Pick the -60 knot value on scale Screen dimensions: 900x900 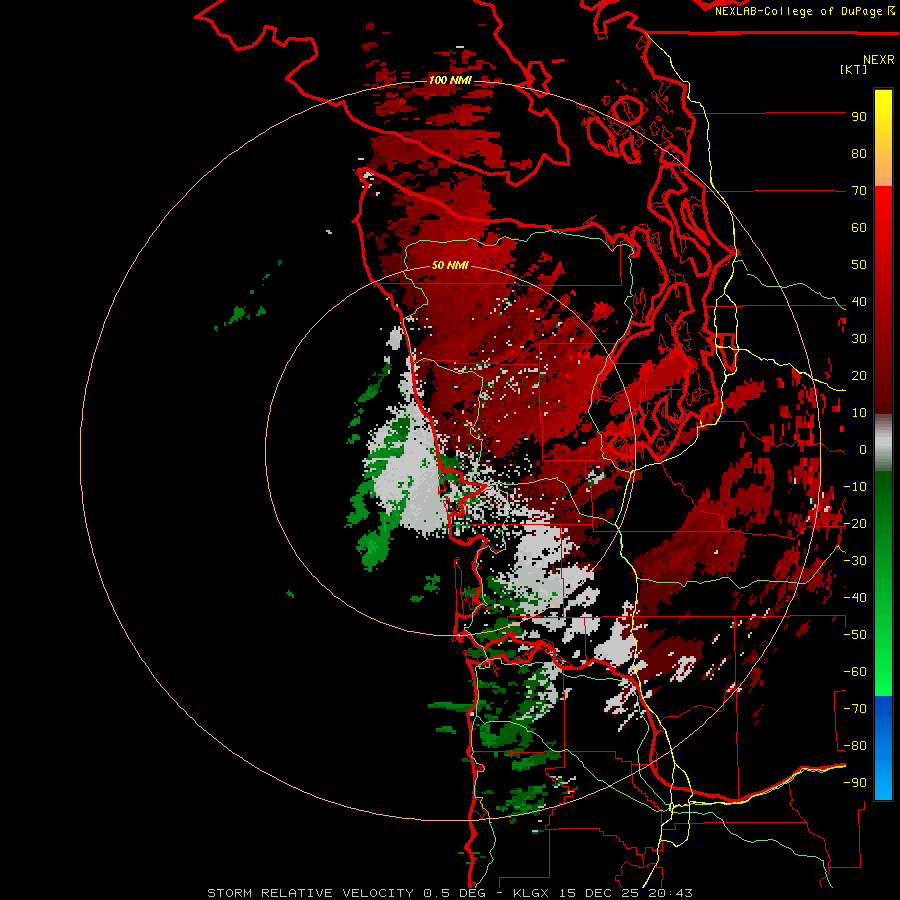pos(855,672)
